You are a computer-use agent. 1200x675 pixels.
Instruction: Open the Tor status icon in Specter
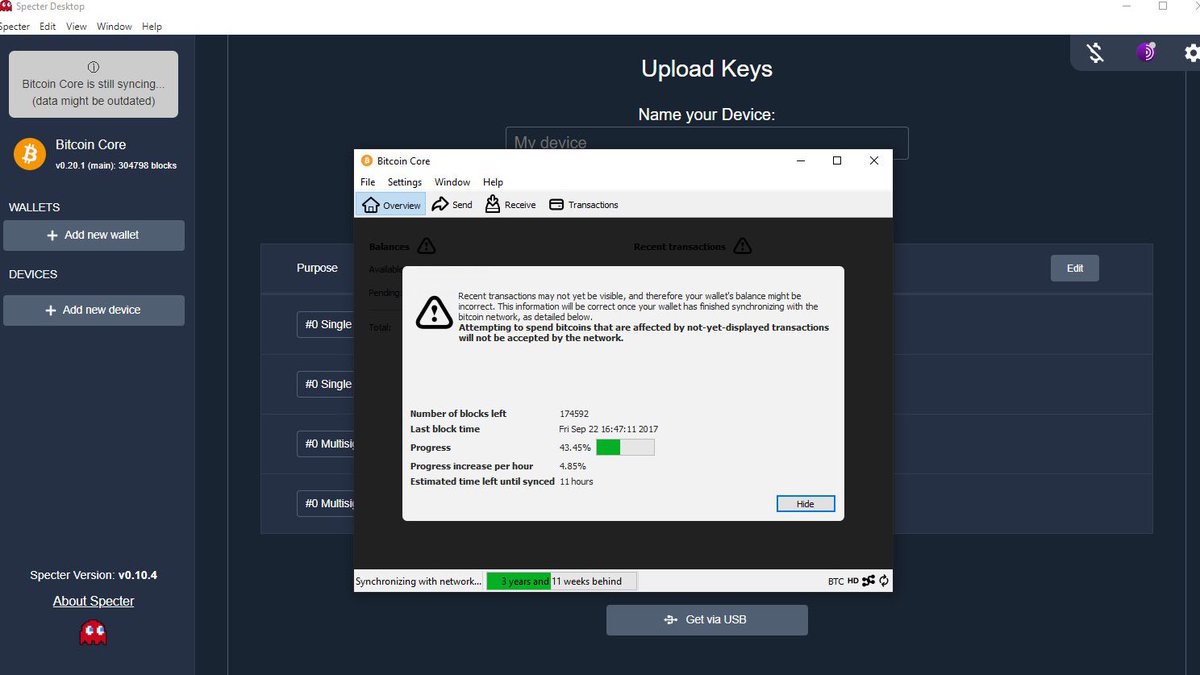[x=1146, y=52]
